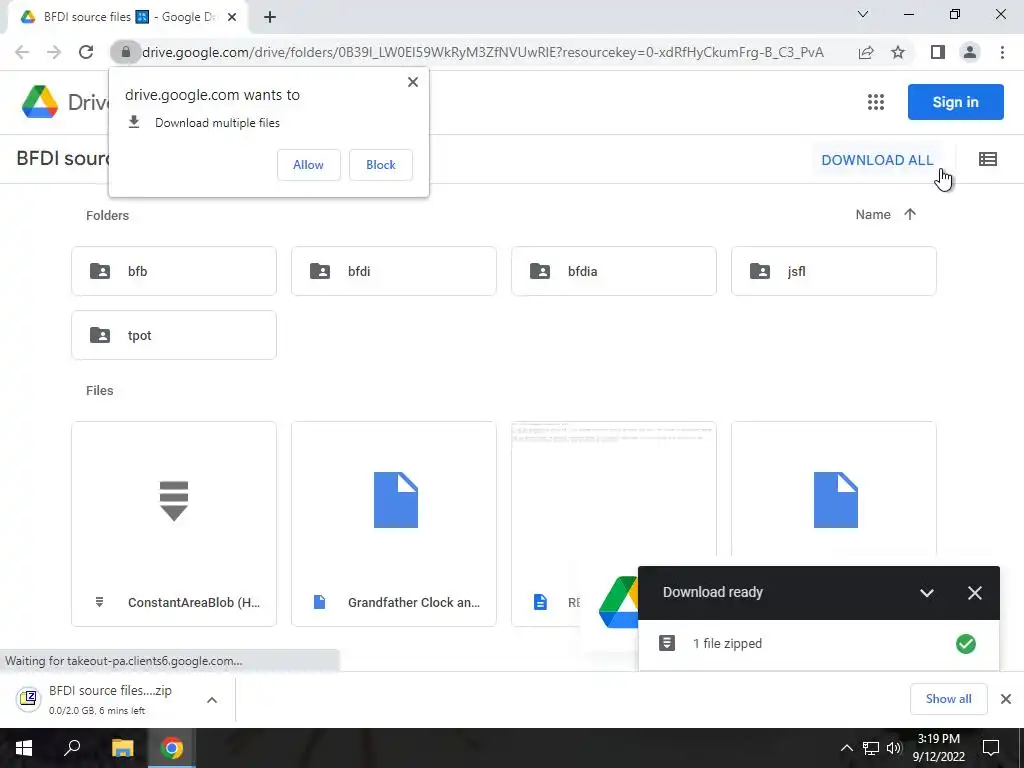Dismiss the download permission popup
1024x768 pixels.
coord(413,82)
